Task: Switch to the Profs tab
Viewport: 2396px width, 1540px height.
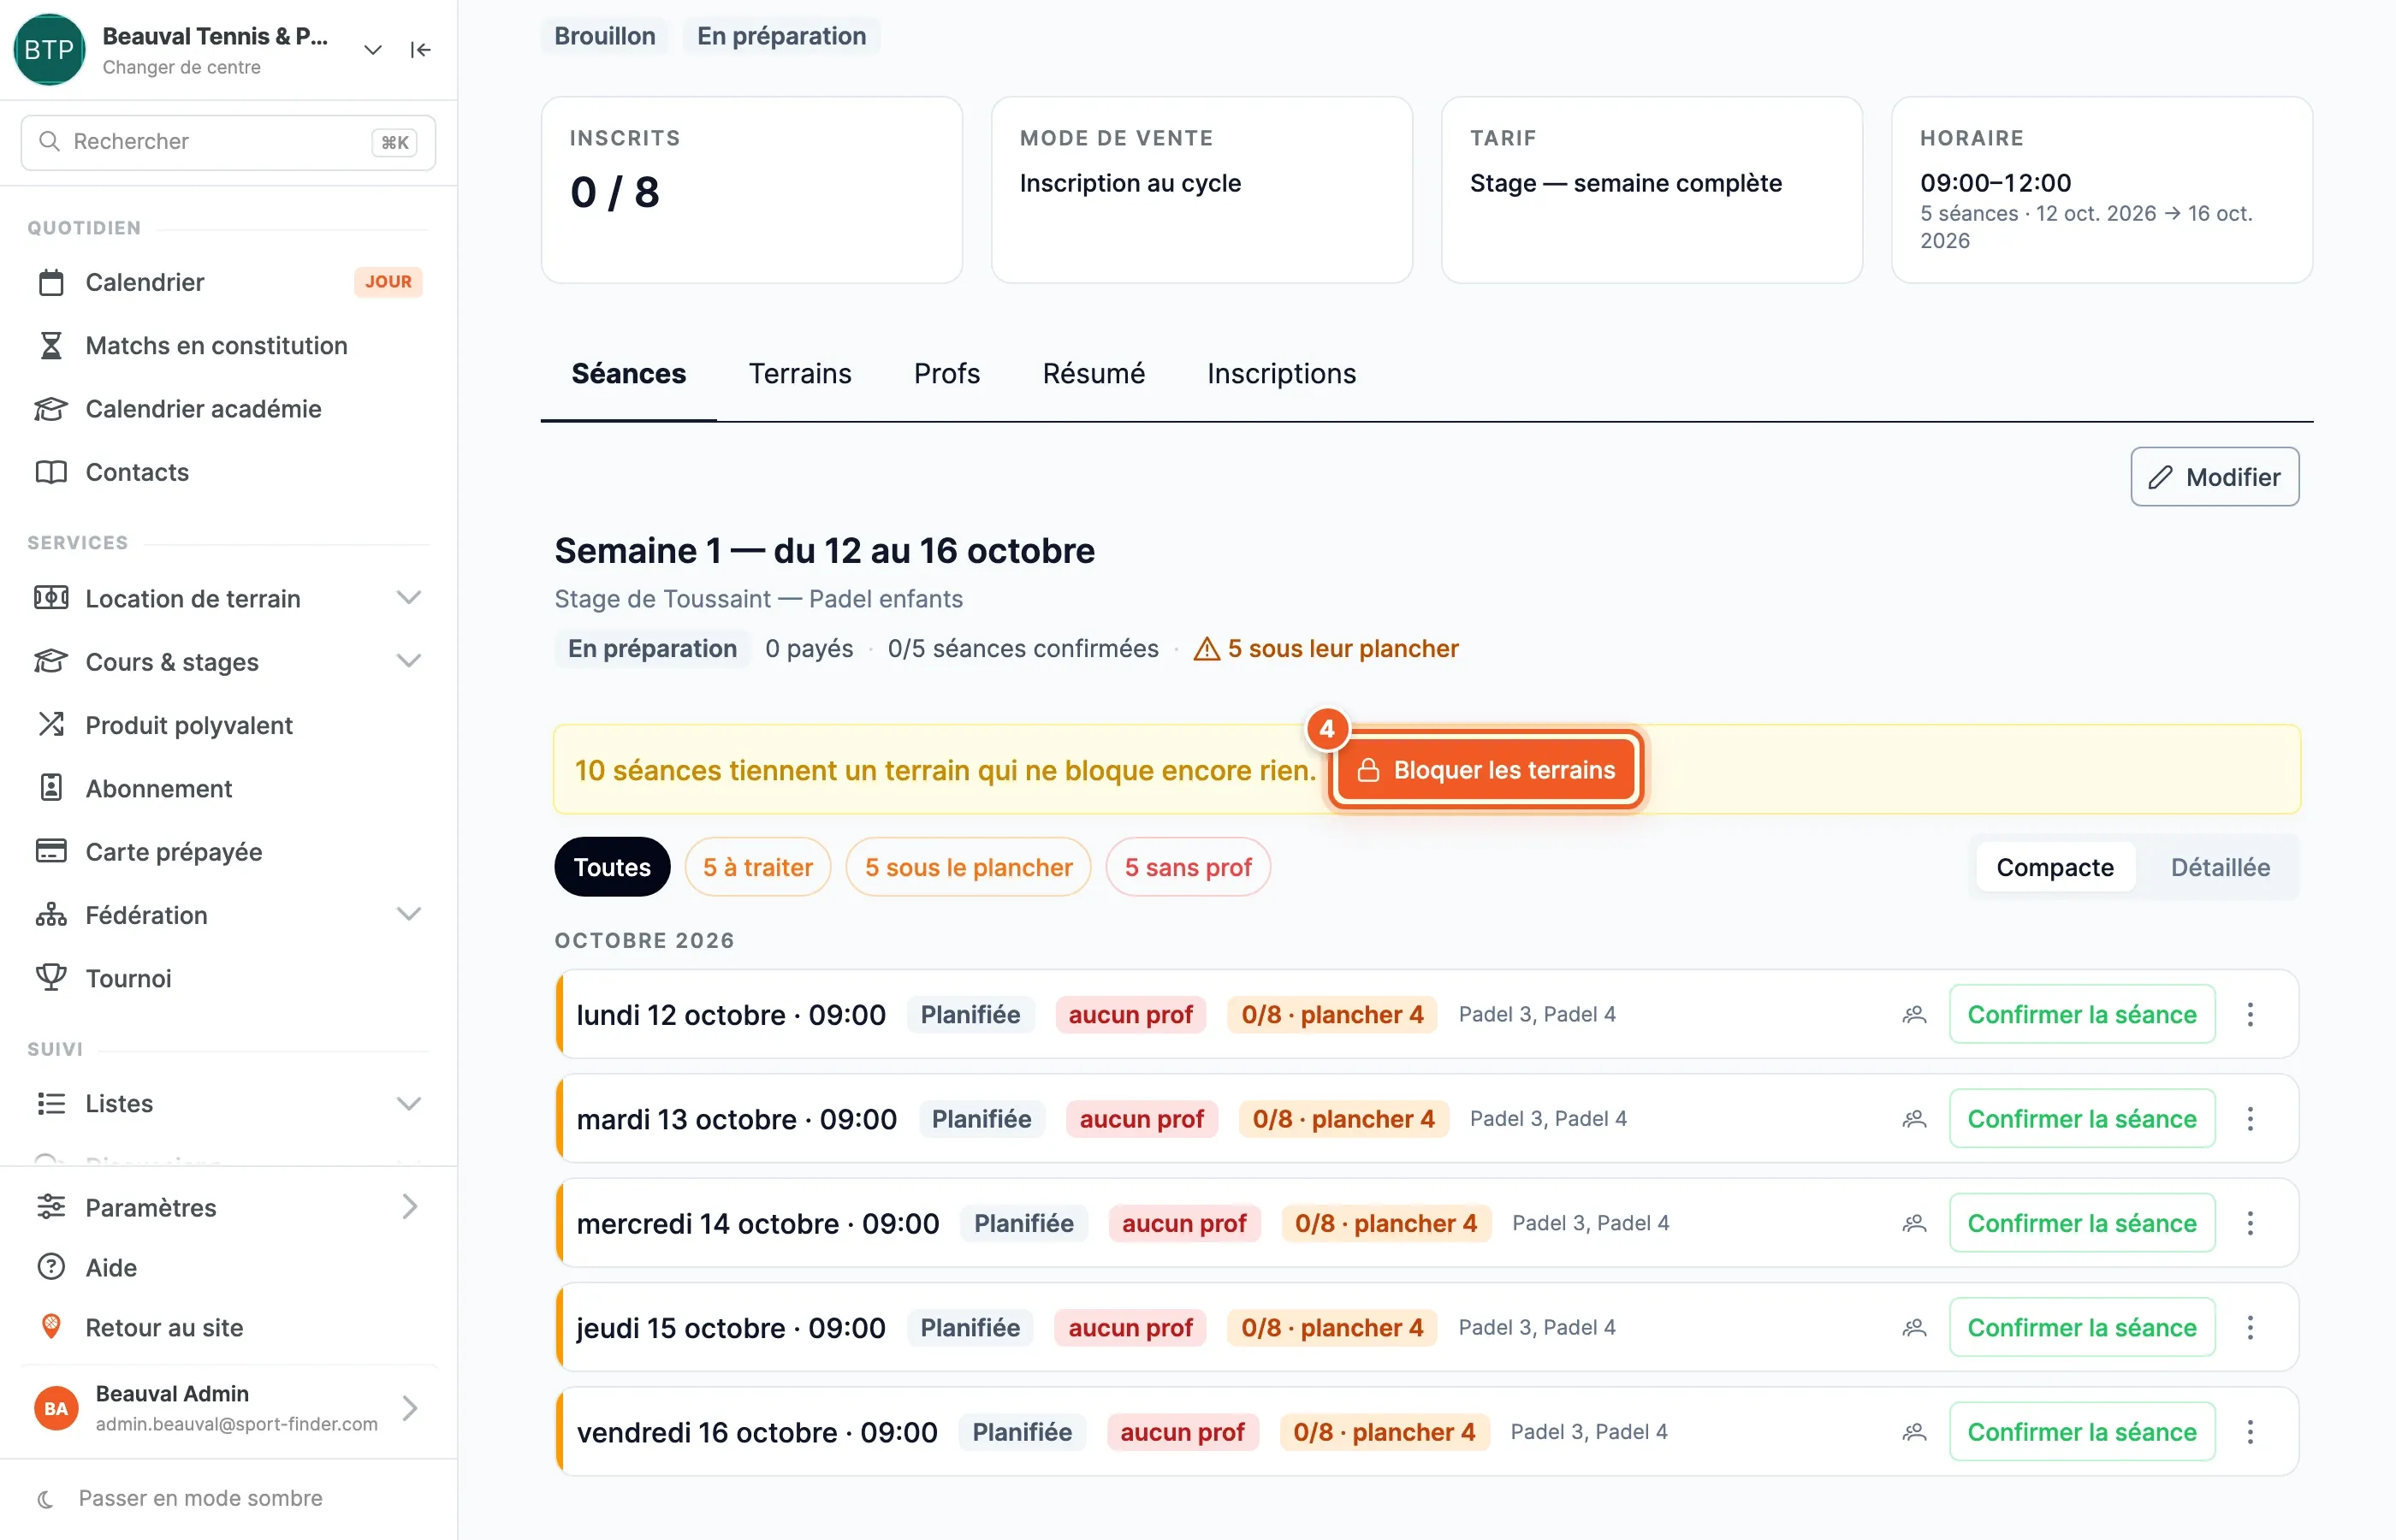Action: click(x=946, y=374)
